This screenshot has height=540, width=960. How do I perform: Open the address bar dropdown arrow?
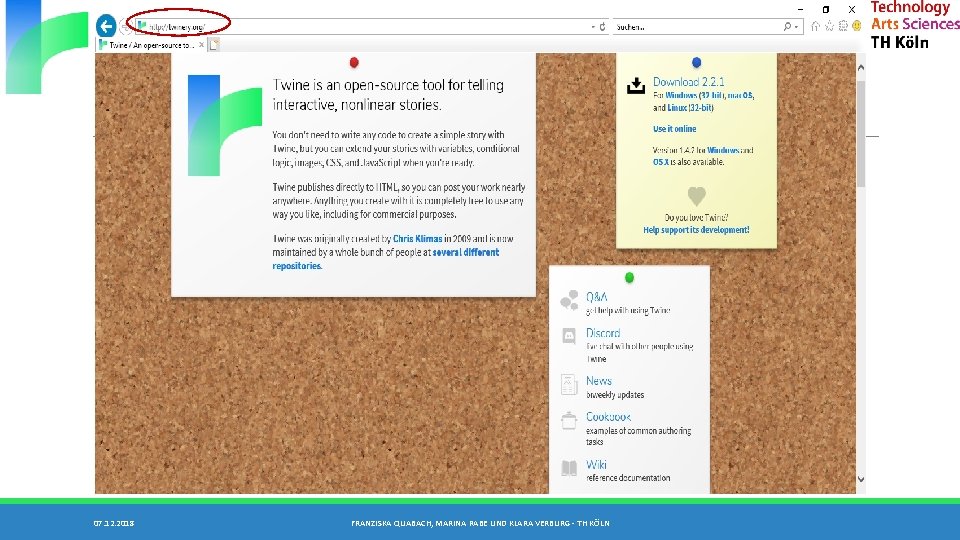pos(593,27)
